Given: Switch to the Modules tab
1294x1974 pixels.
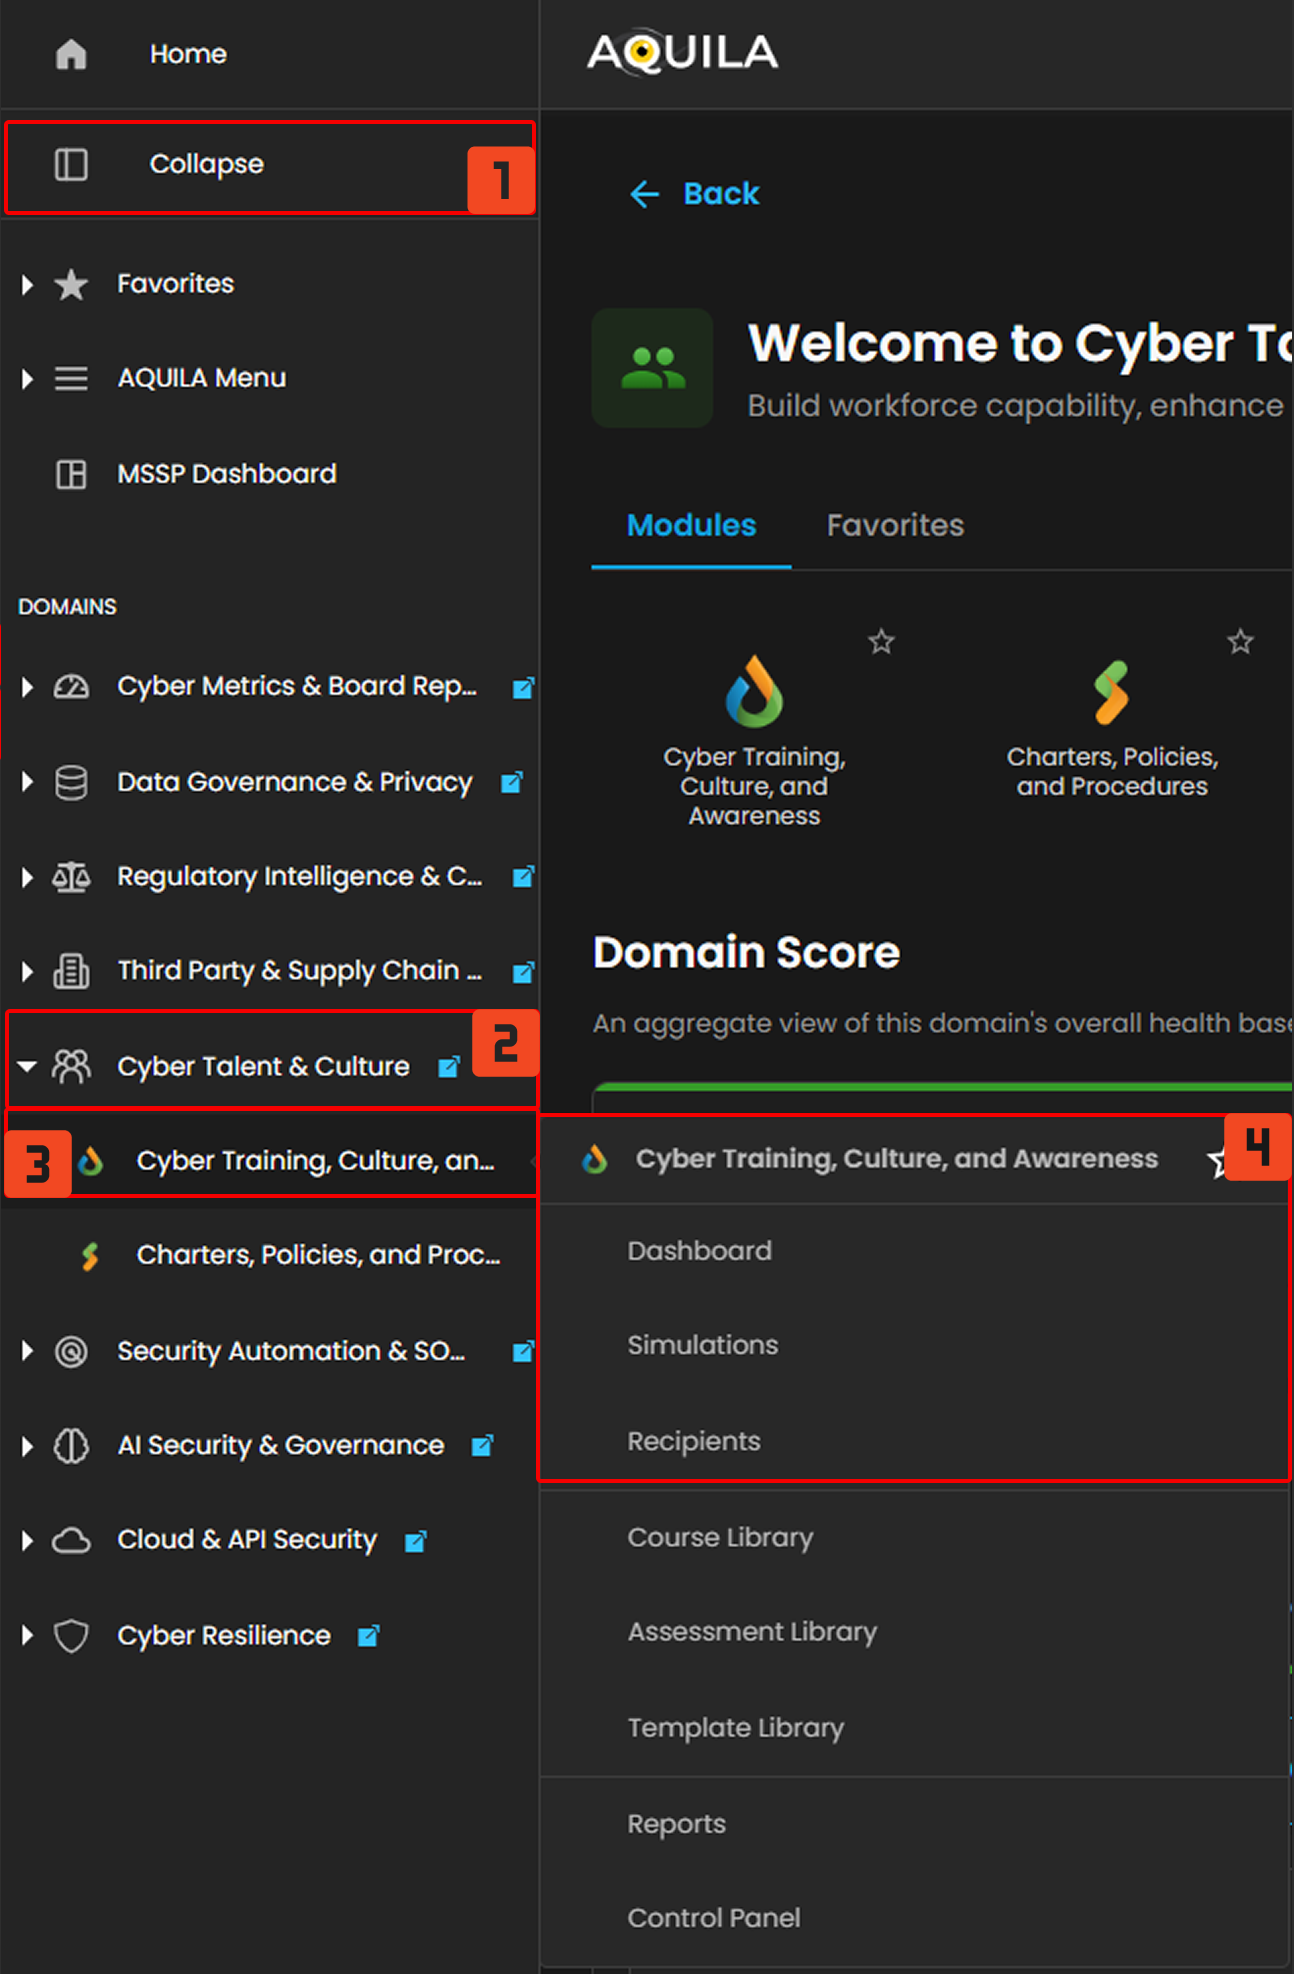Looking at the screenshot, I should pyautogui.click(x=691, y=526).
